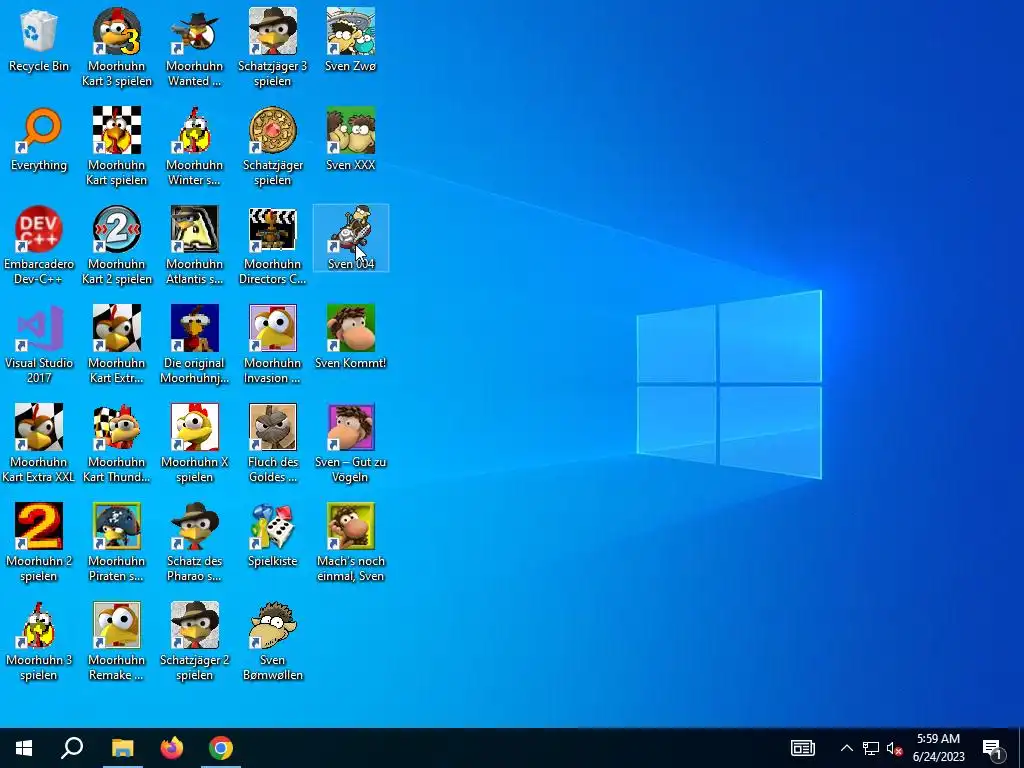Open the notification Action Center
The width and height of the screenshot is (1024, 768).
pyautogui.click(x=992, y=748)
